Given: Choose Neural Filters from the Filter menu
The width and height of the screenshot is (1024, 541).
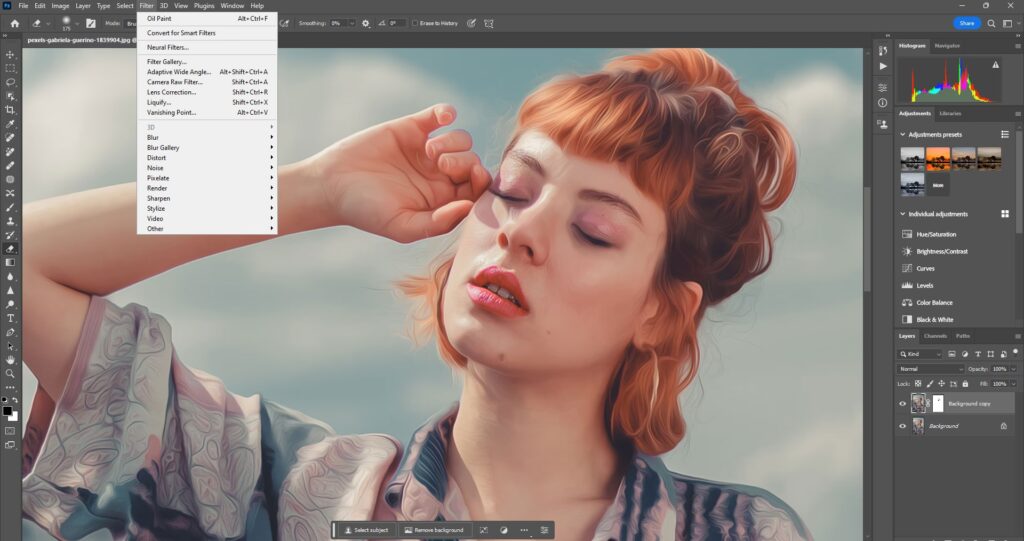Looking at the screenshot, I should coord(168,47).
